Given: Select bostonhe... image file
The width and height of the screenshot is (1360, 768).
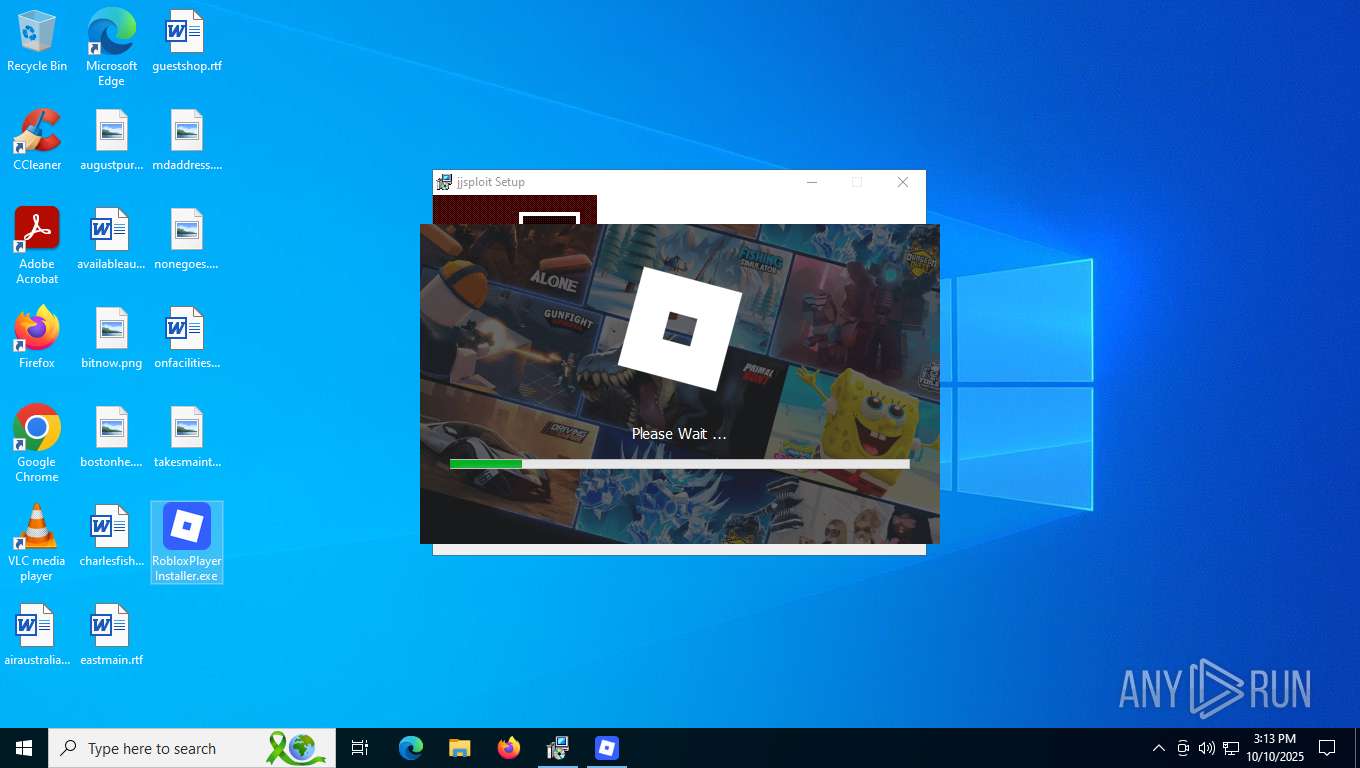Looking at the screenshot, I should [111, 437].
